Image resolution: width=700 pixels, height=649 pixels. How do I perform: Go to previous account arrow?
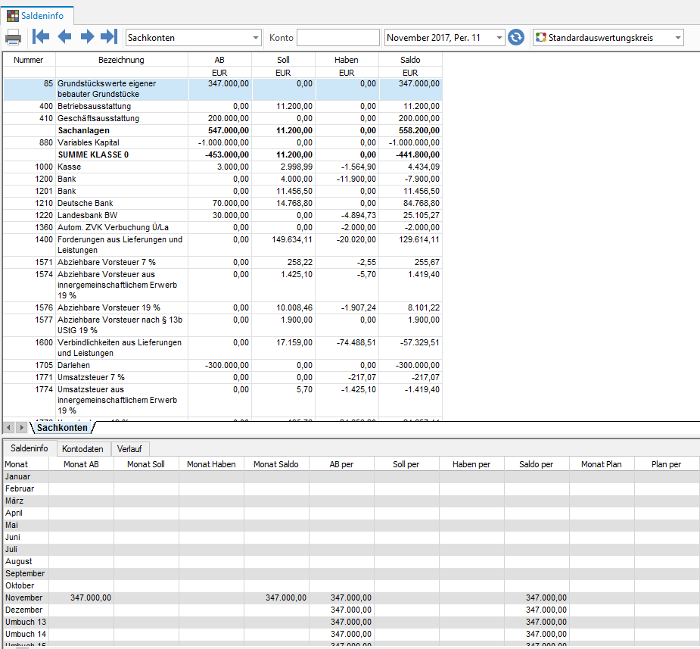click(65, 37)
